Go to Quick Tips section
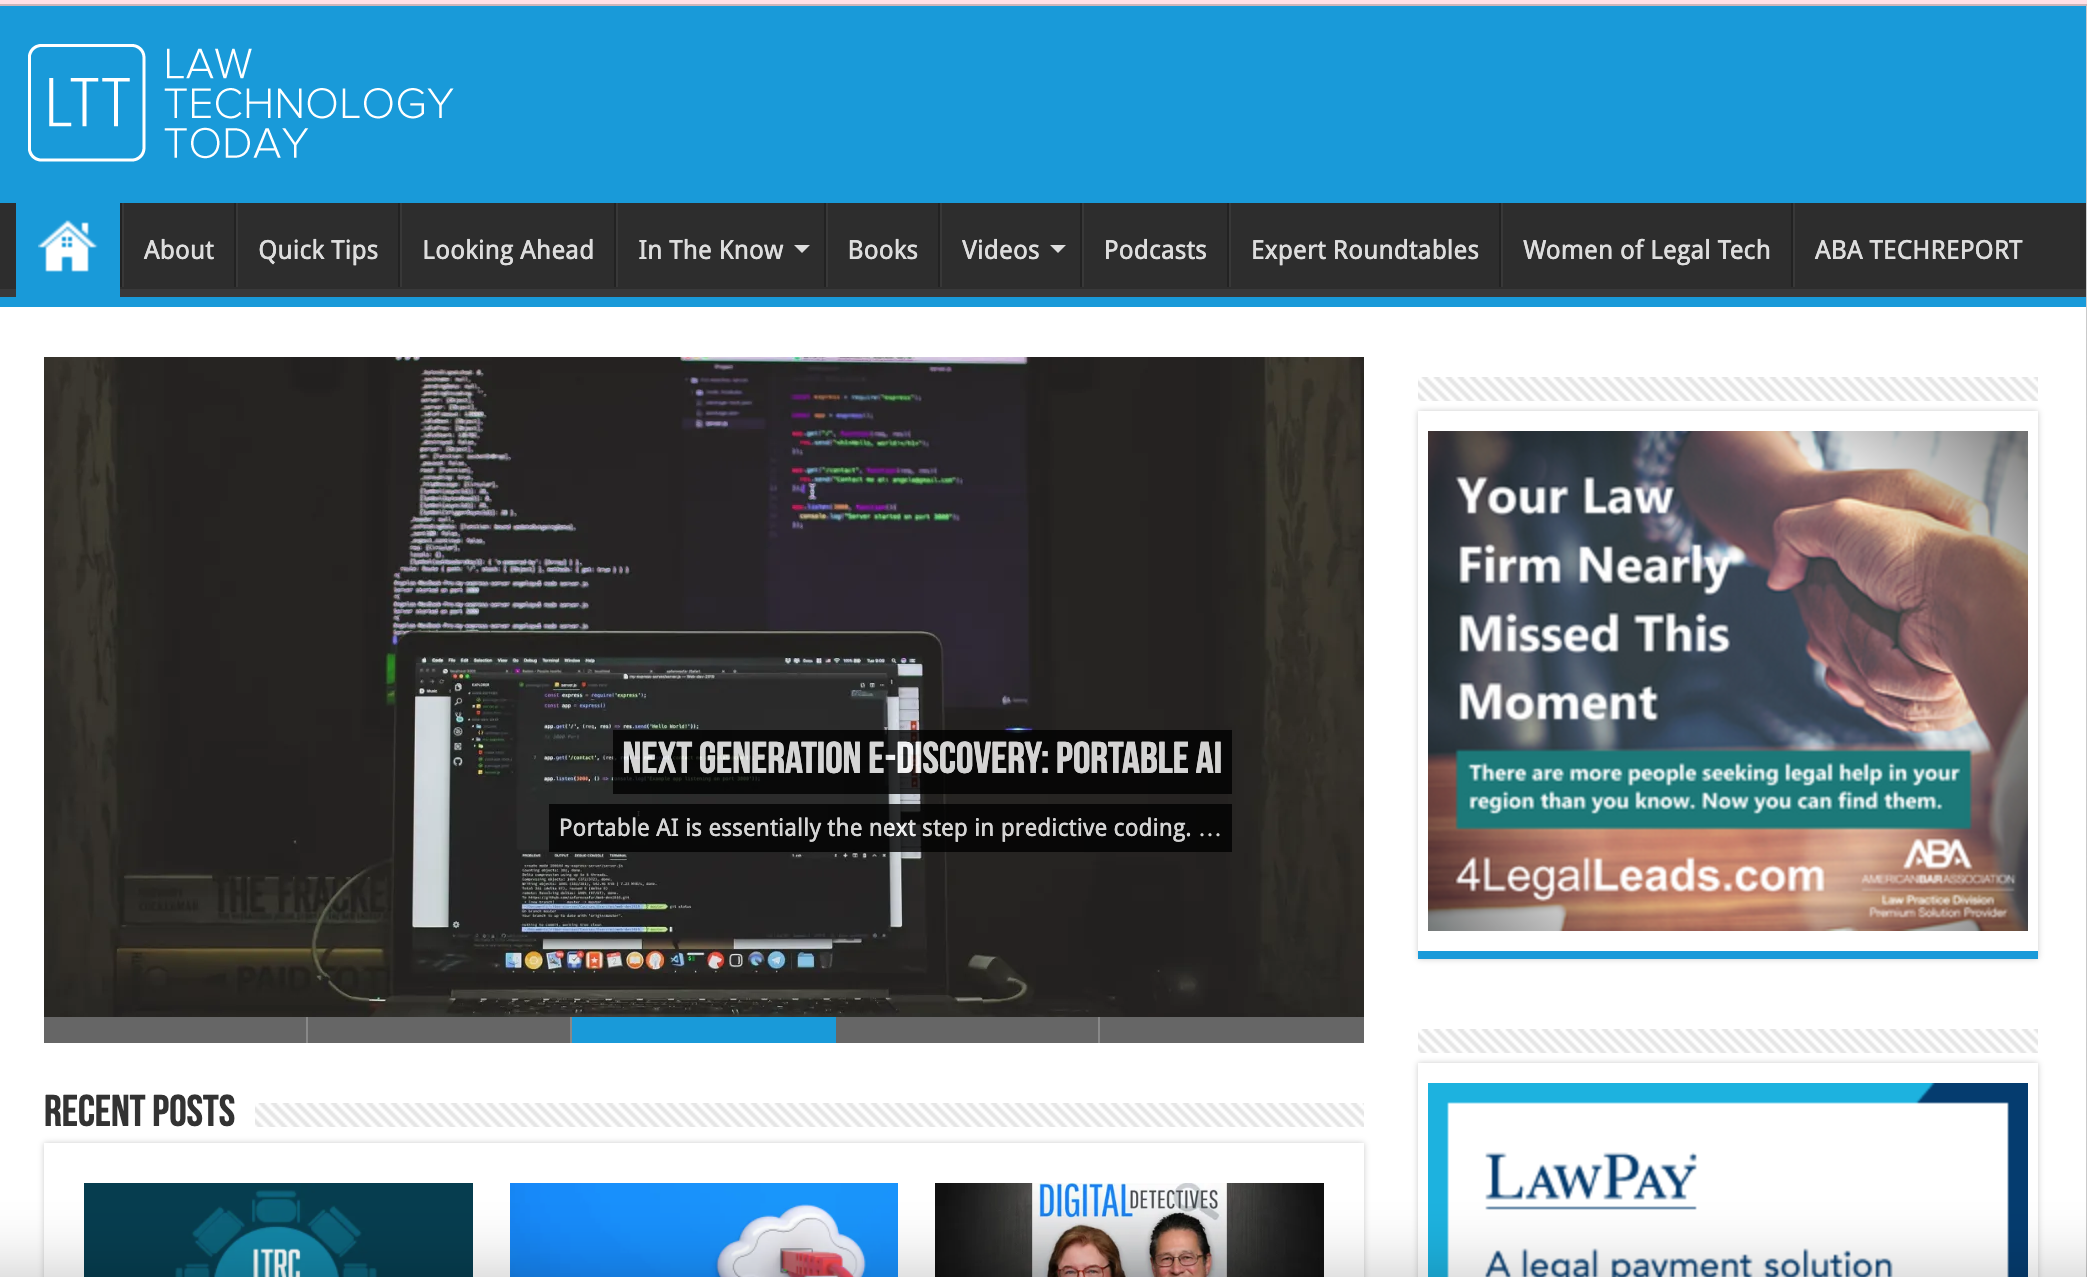2087x1277 pixels. [318, 249]
